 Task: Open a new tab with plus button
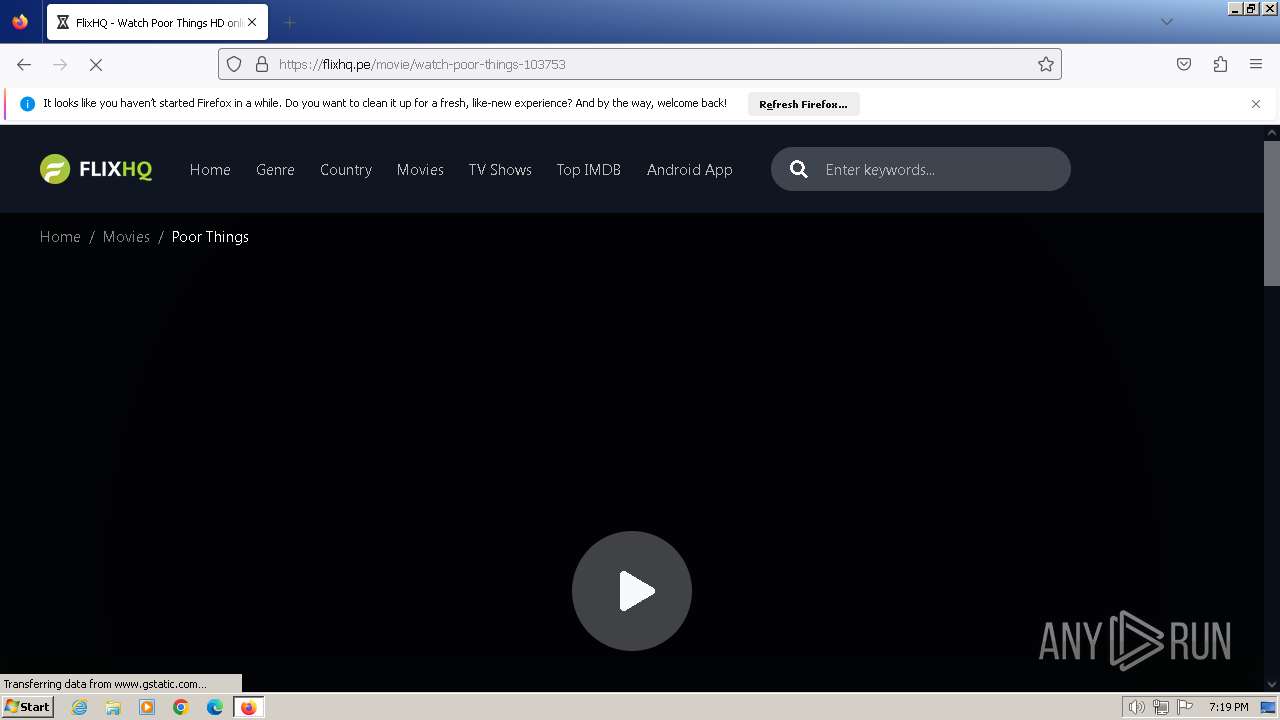pyautogui.click(x=289, y=22)
